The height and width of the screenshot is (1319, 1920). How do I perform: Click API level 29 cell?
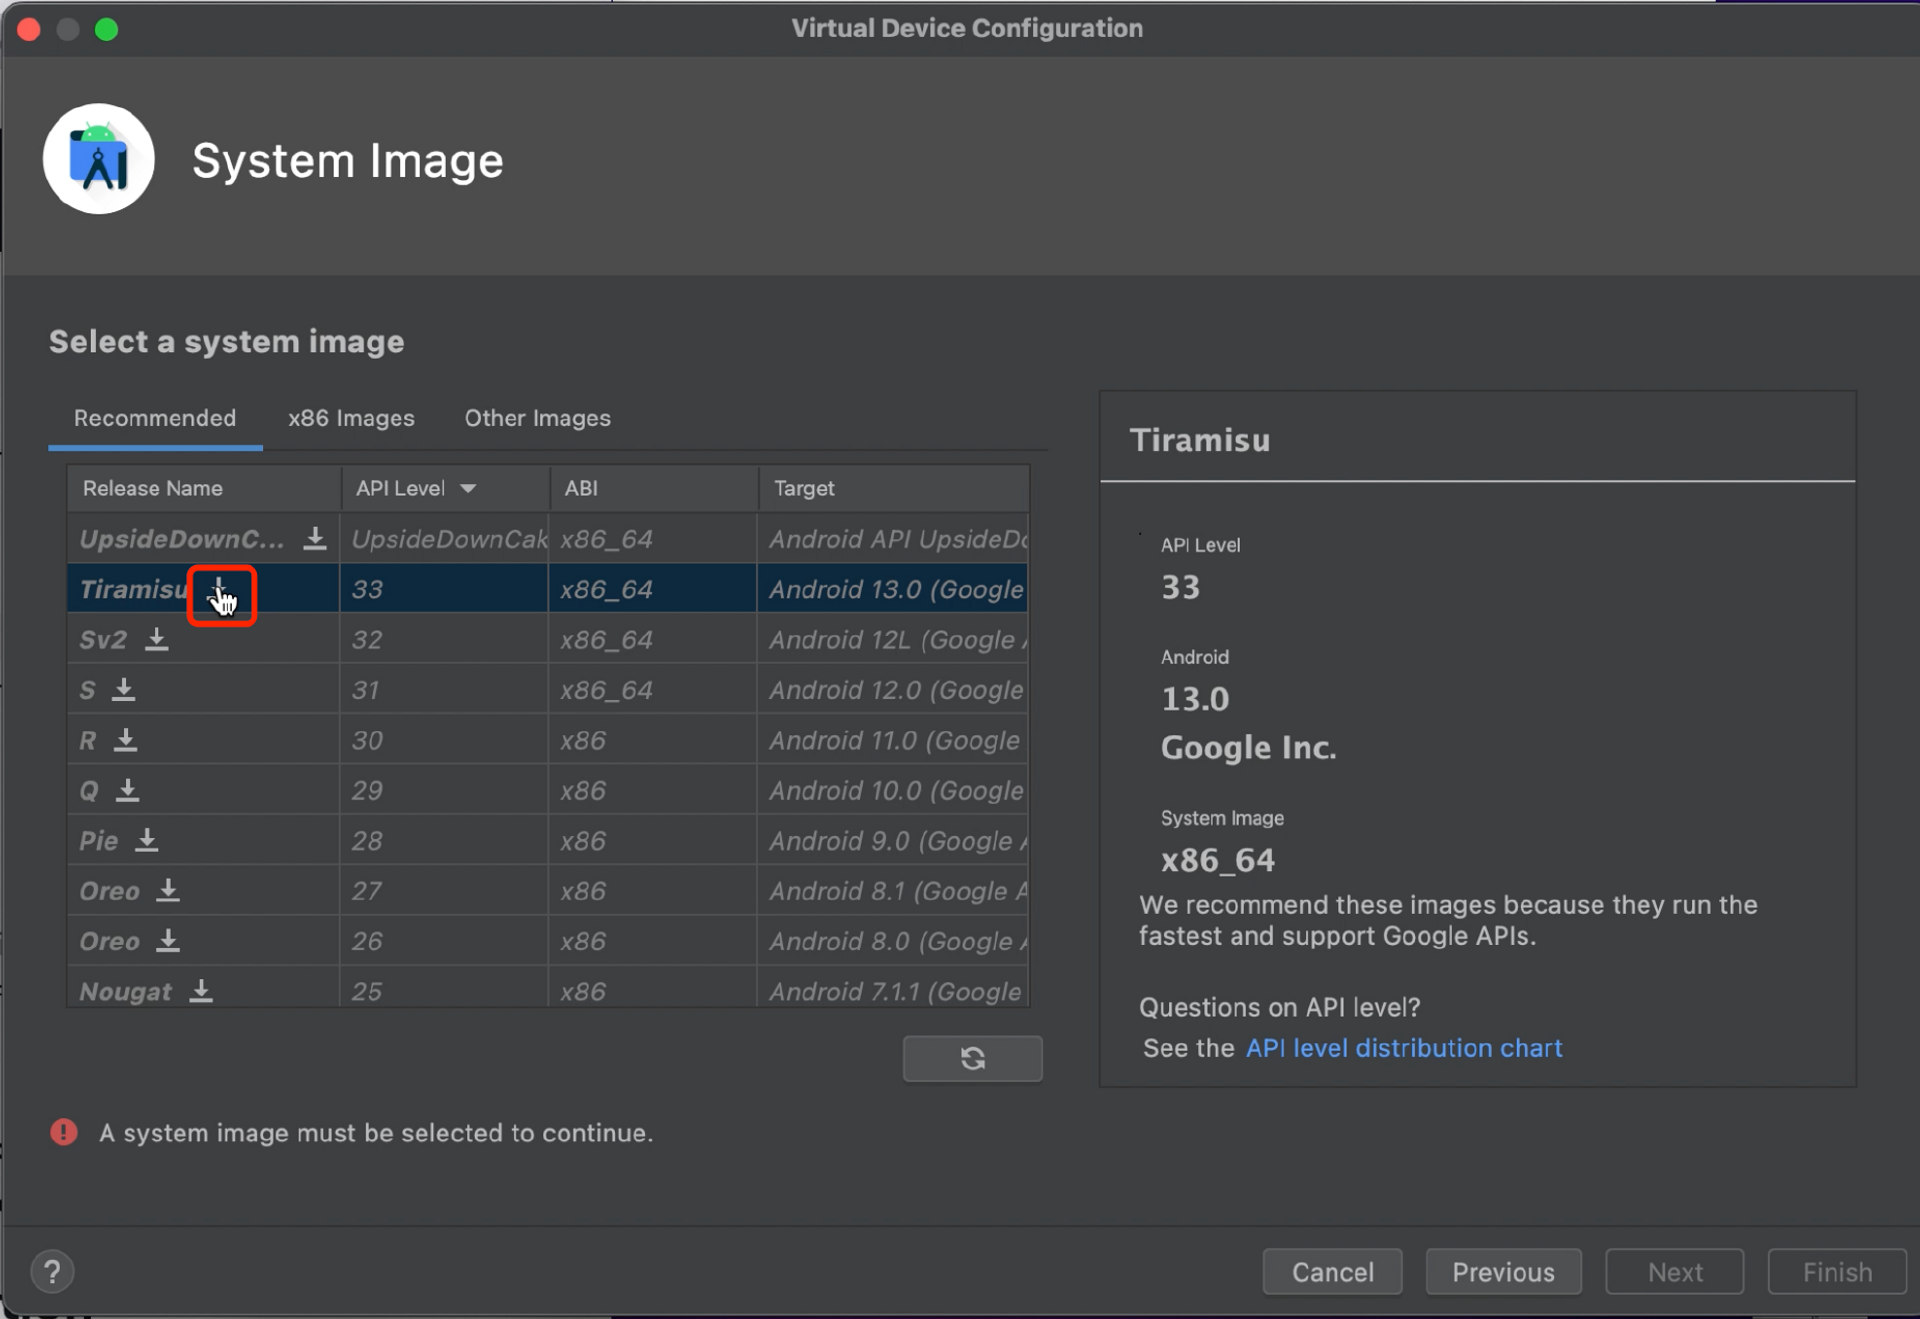coord(444,791)
